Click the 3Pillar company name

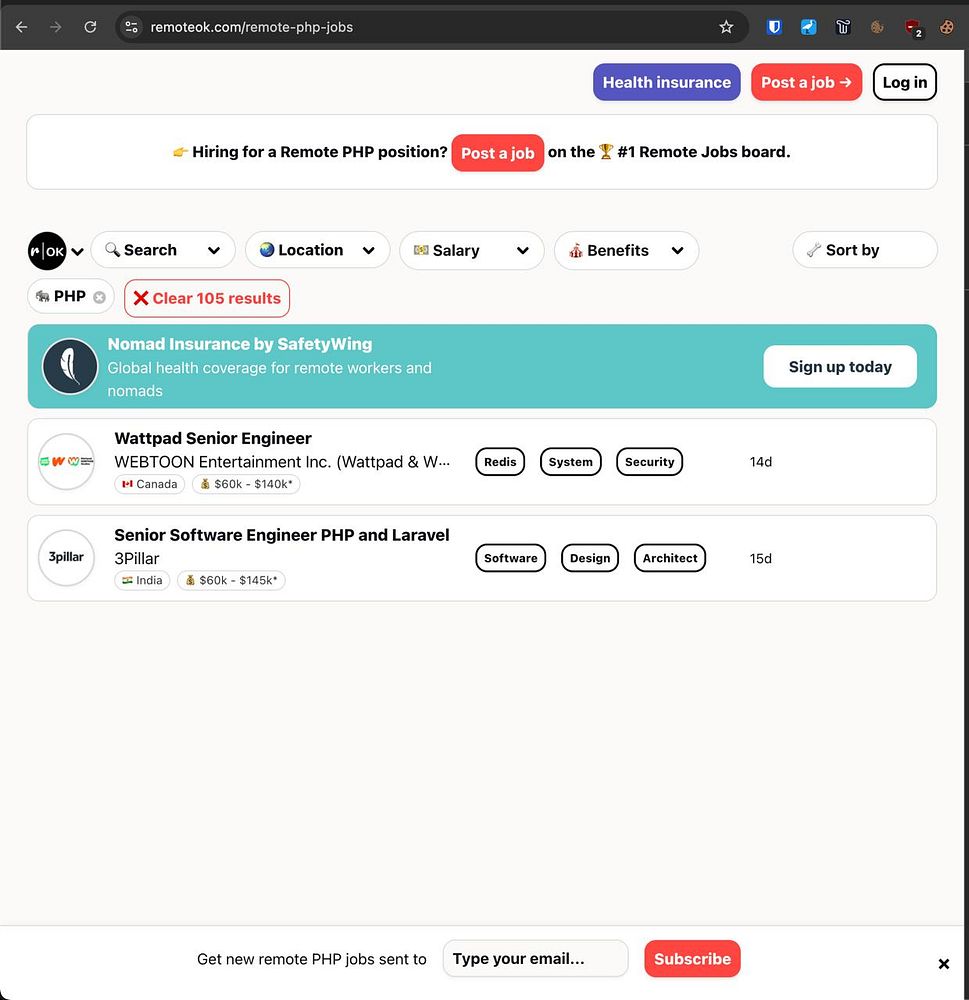pos(137,559)
